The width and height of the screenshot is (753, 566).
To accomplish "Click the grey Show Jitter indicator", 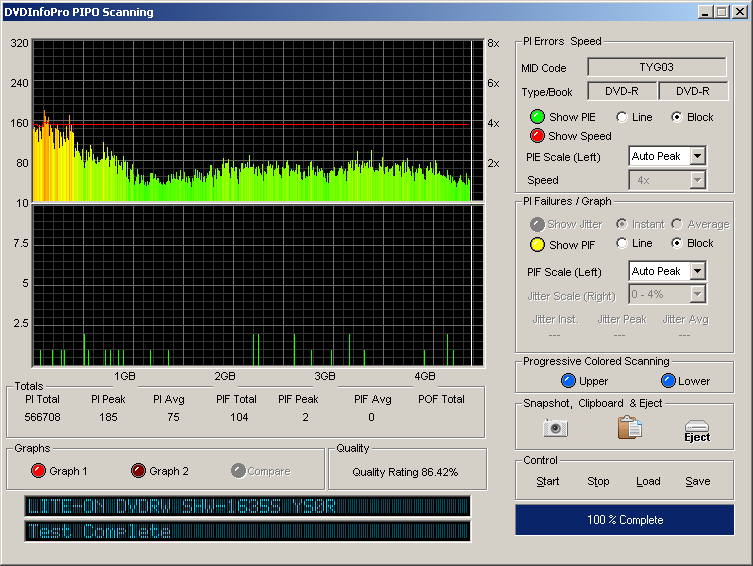I will pos(537,224).
